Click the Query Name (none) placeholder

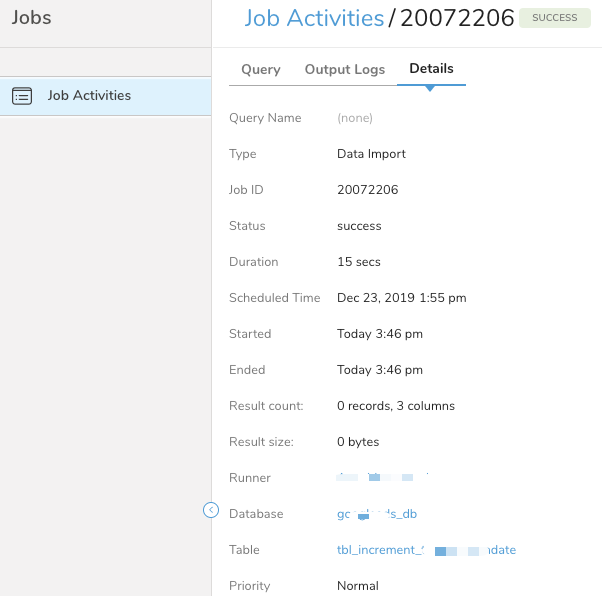355,118
